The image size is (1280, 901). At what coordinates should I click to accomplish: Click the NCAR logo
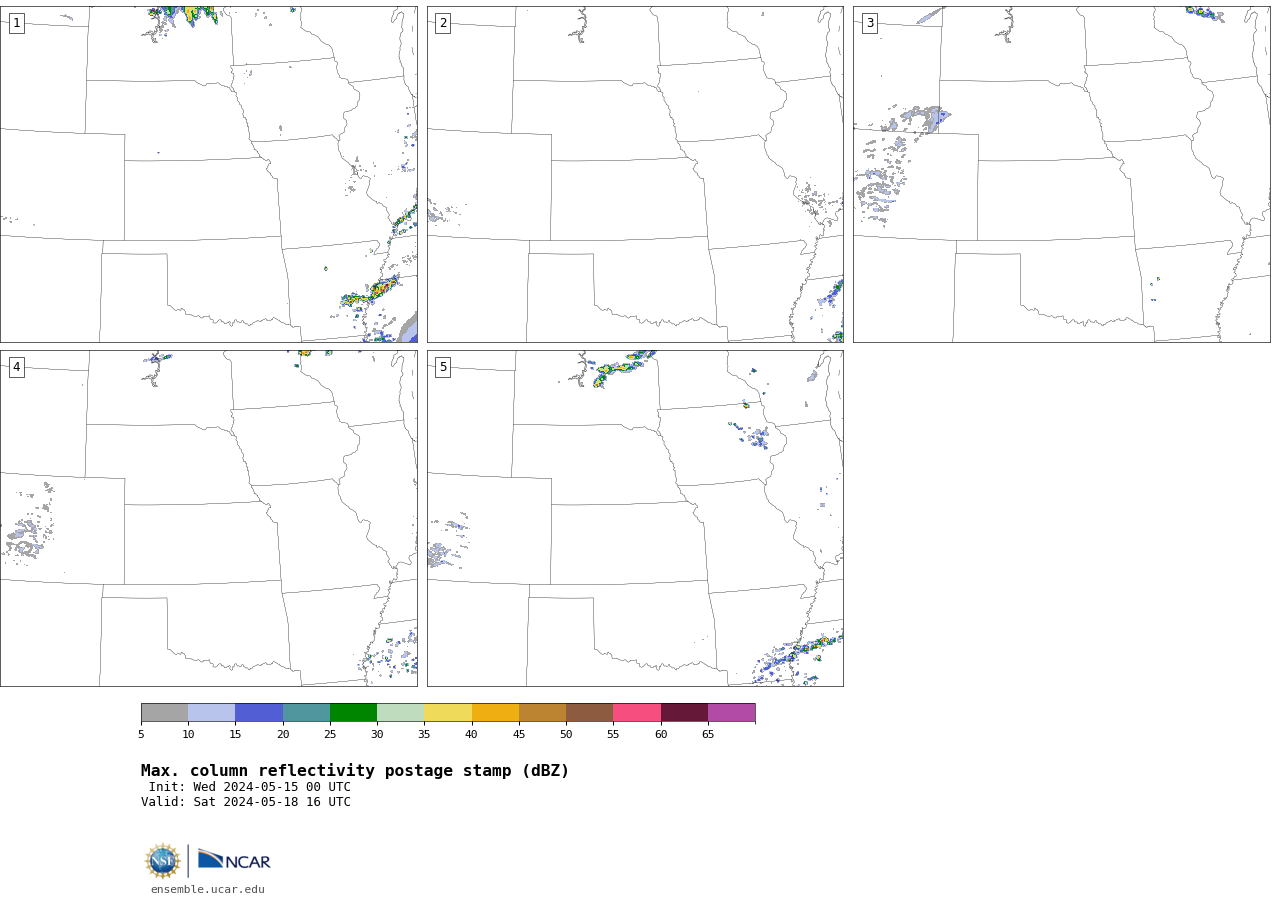coord(234,860)
